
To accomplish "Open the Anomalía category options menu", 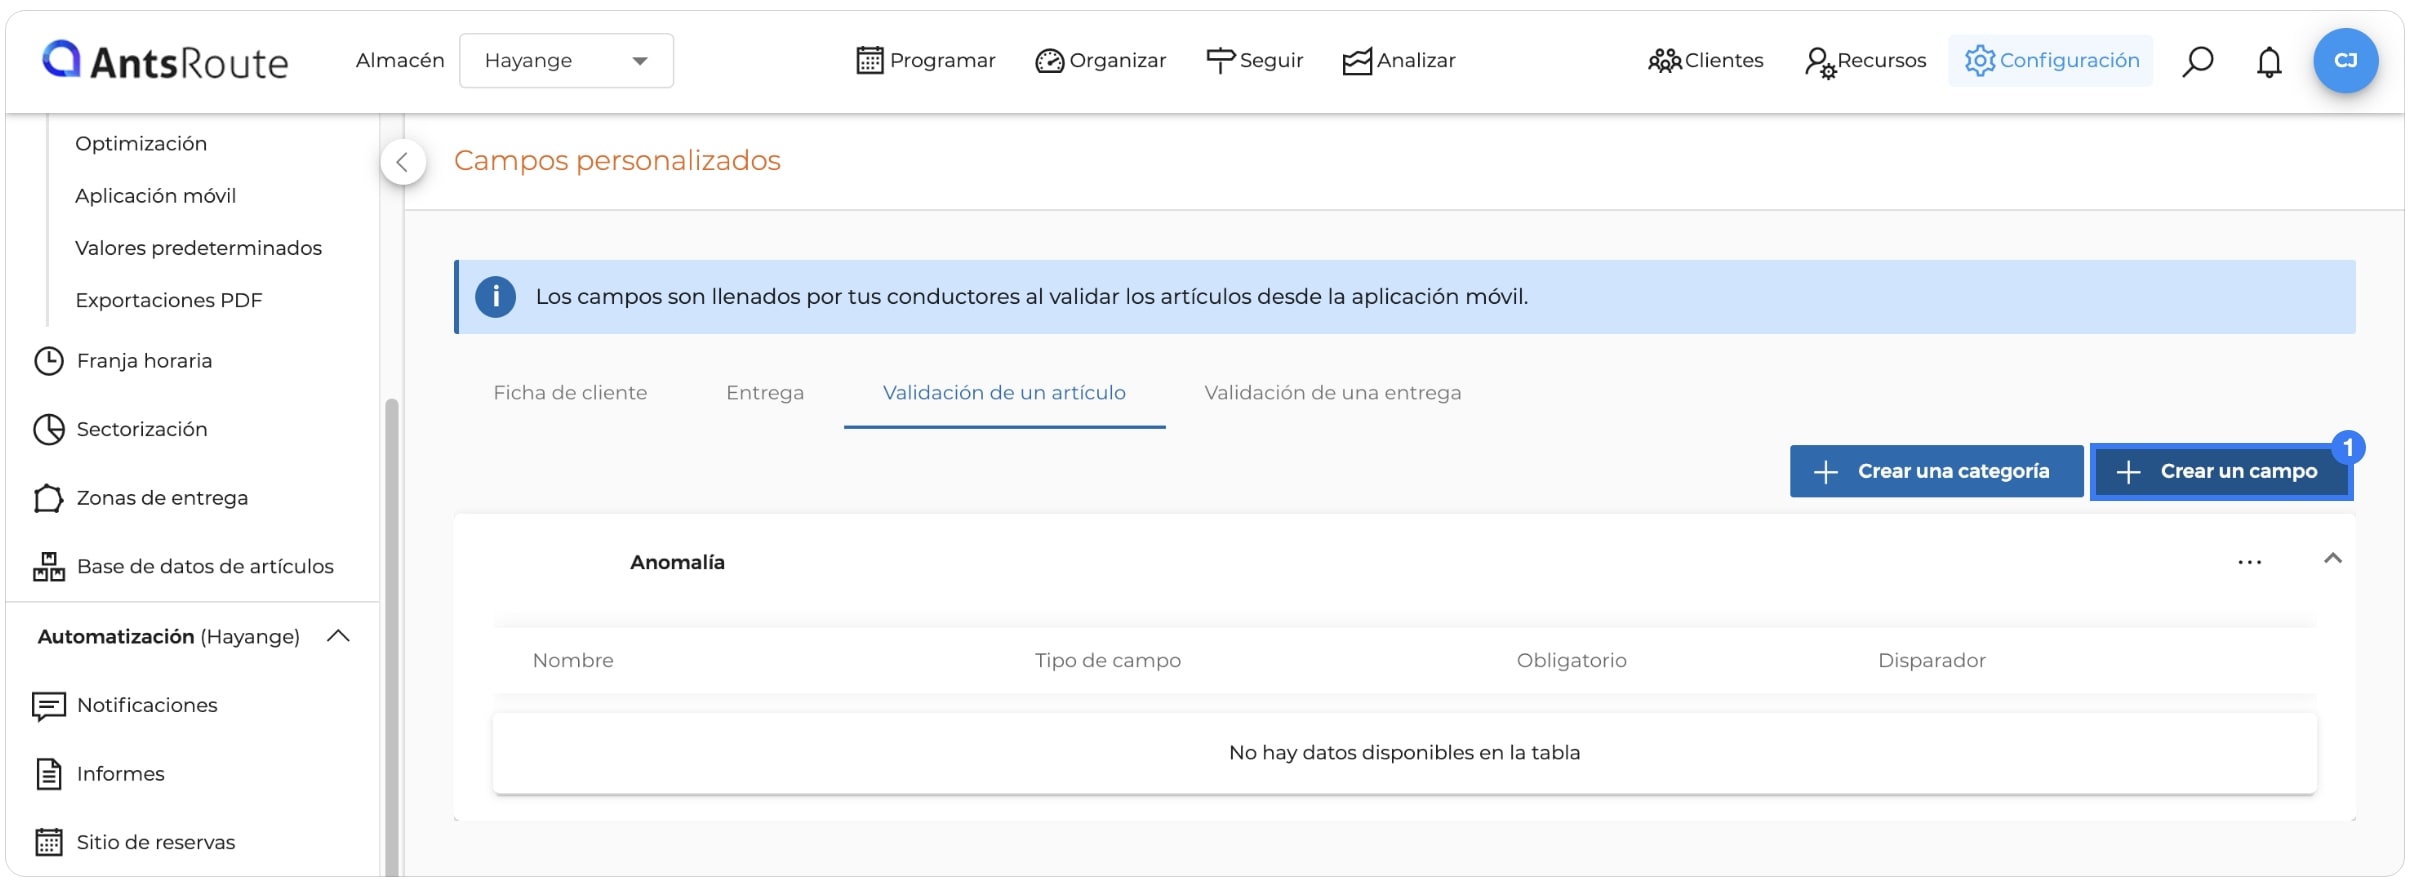I will (2249, 563).
